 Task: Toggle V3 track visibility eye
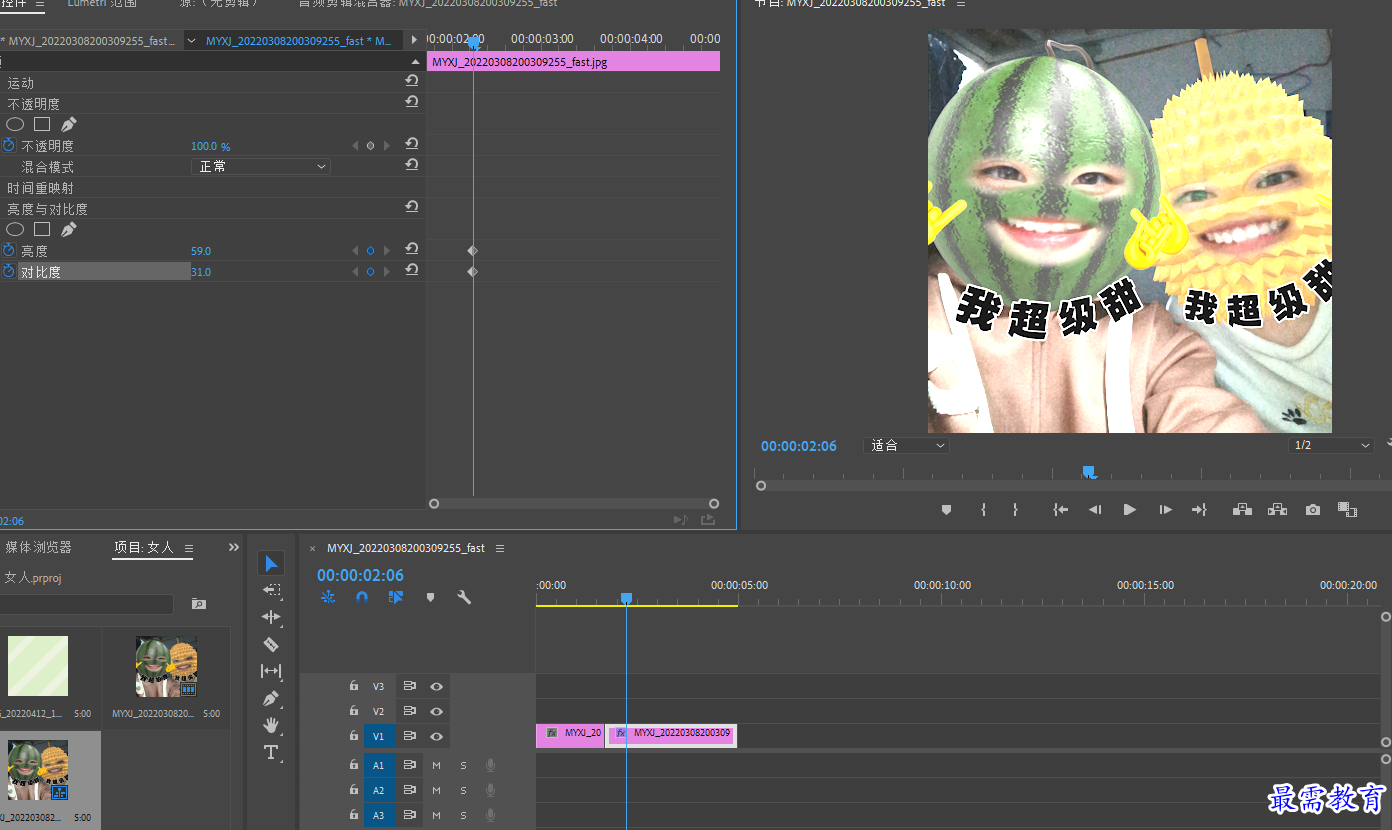[437, 687]
